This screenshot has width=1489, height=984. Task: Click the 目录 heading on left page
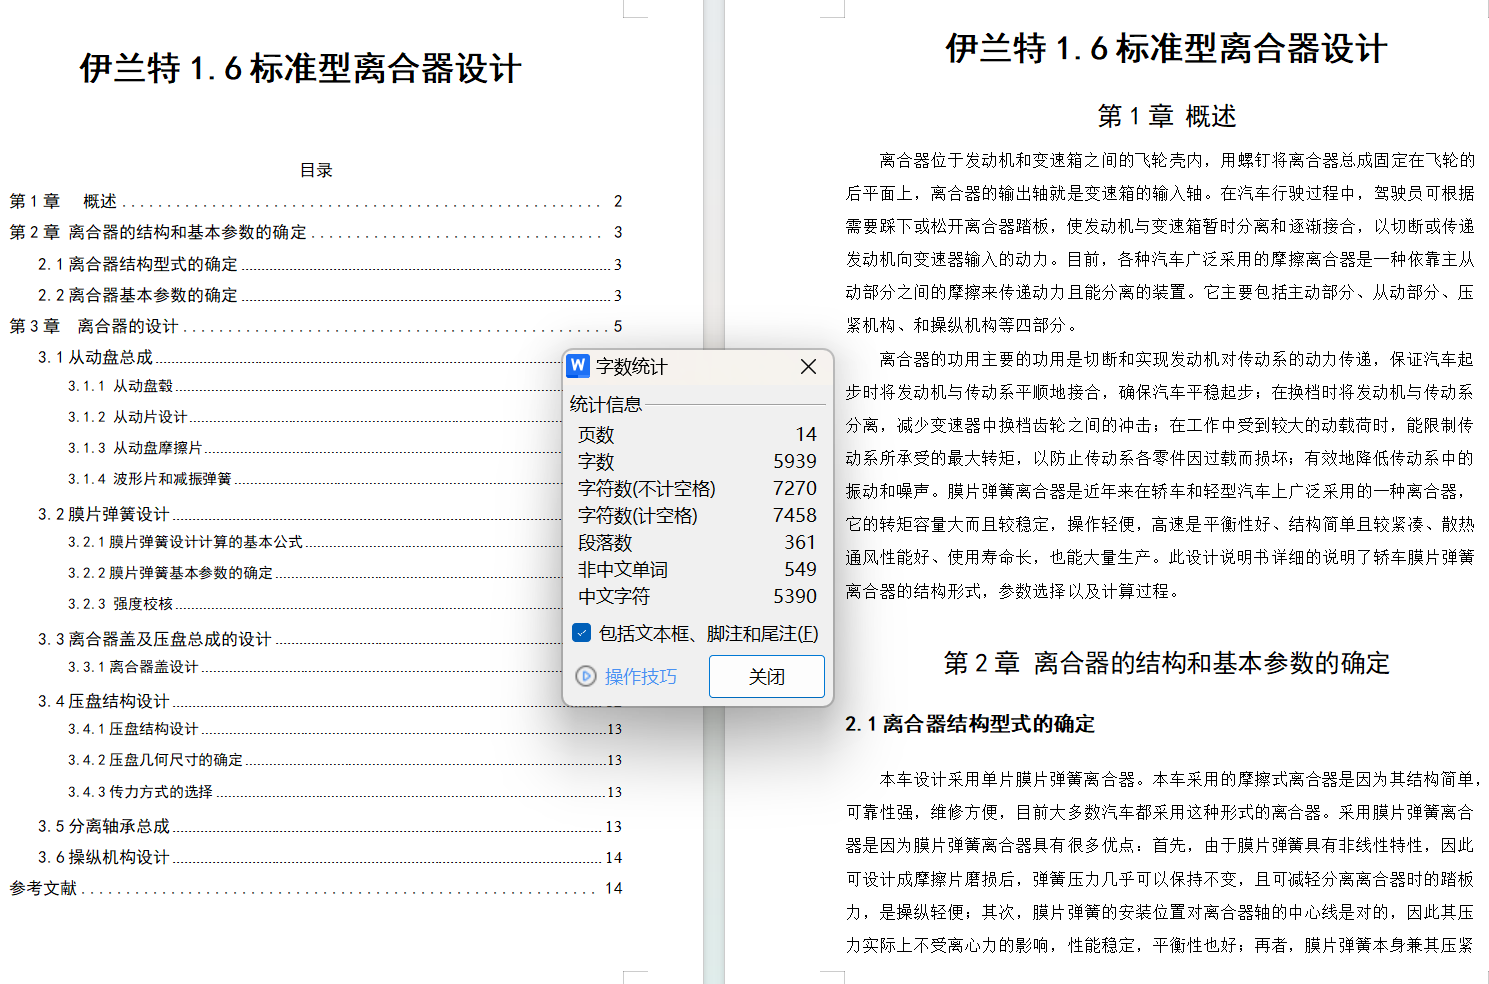coord(316,170)
